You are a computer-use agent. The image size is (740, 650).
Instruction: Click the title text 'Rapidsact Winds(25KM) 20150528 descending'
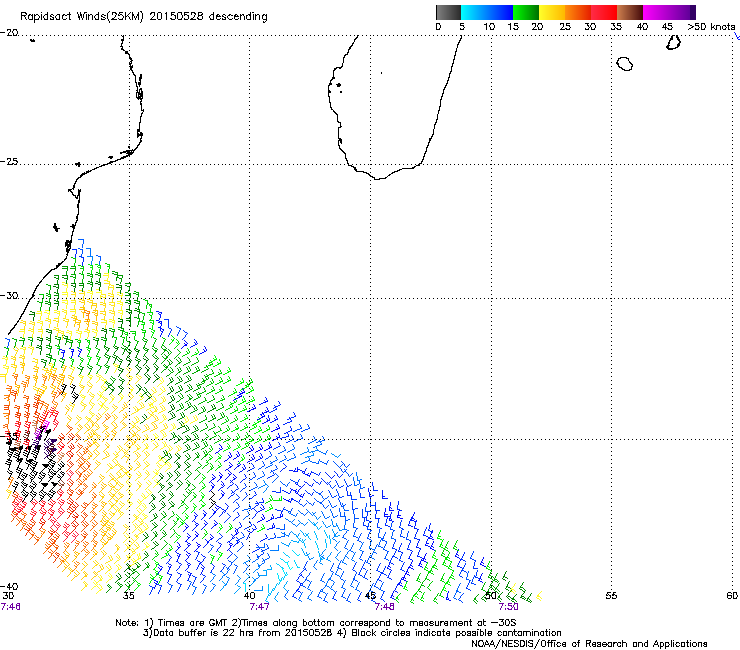pyautogui.click(x=143, y=17)
